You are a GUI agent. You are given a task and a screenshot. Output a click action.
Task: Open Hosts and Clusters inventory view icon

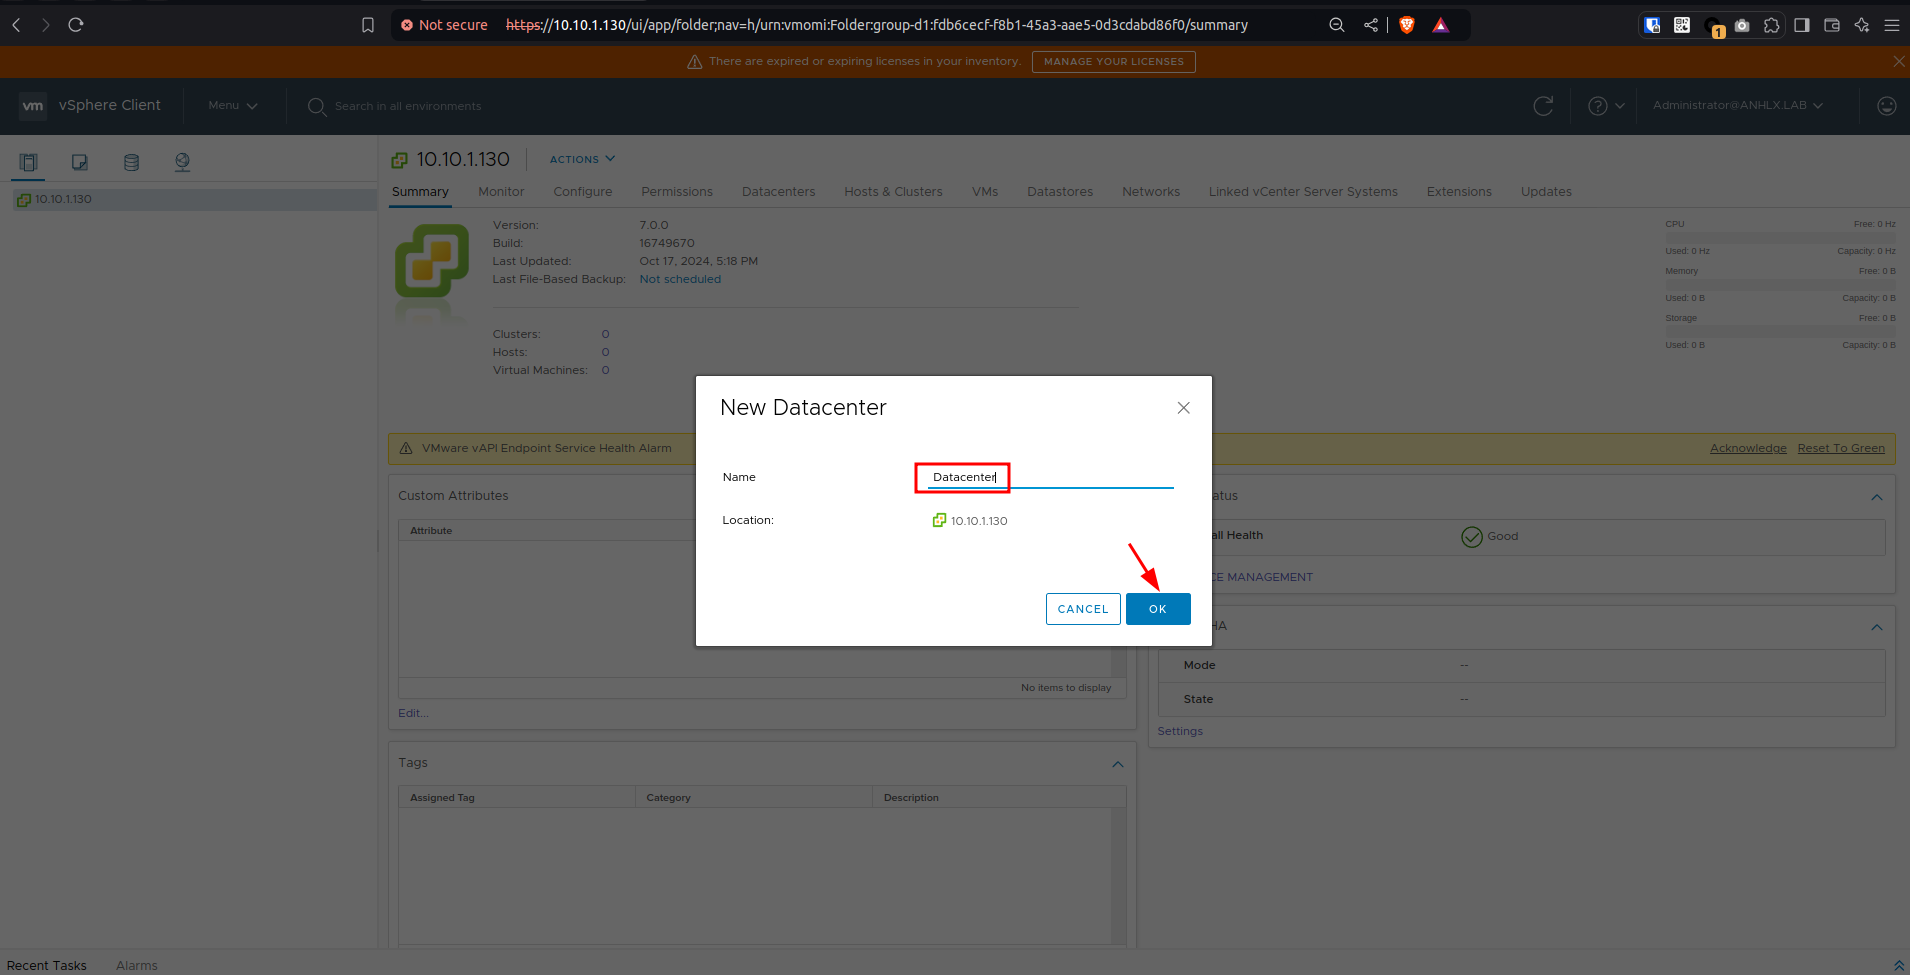pyautogui.click(x=28, y=162)
